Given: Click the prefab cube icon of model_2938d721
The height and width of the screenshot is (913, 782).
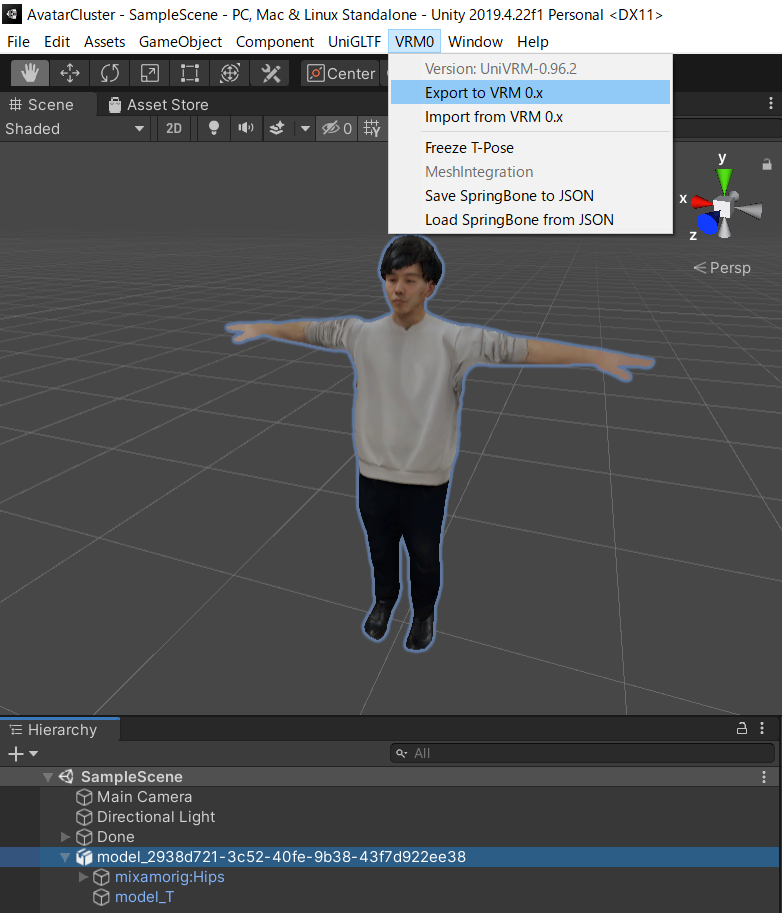Looking at the screenshot, I should click(x=84, y=857).
